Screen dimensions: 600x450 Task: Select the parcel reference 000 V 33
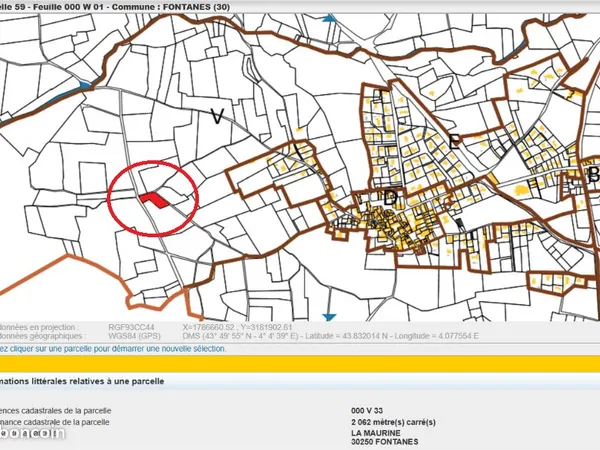[367, 411]
